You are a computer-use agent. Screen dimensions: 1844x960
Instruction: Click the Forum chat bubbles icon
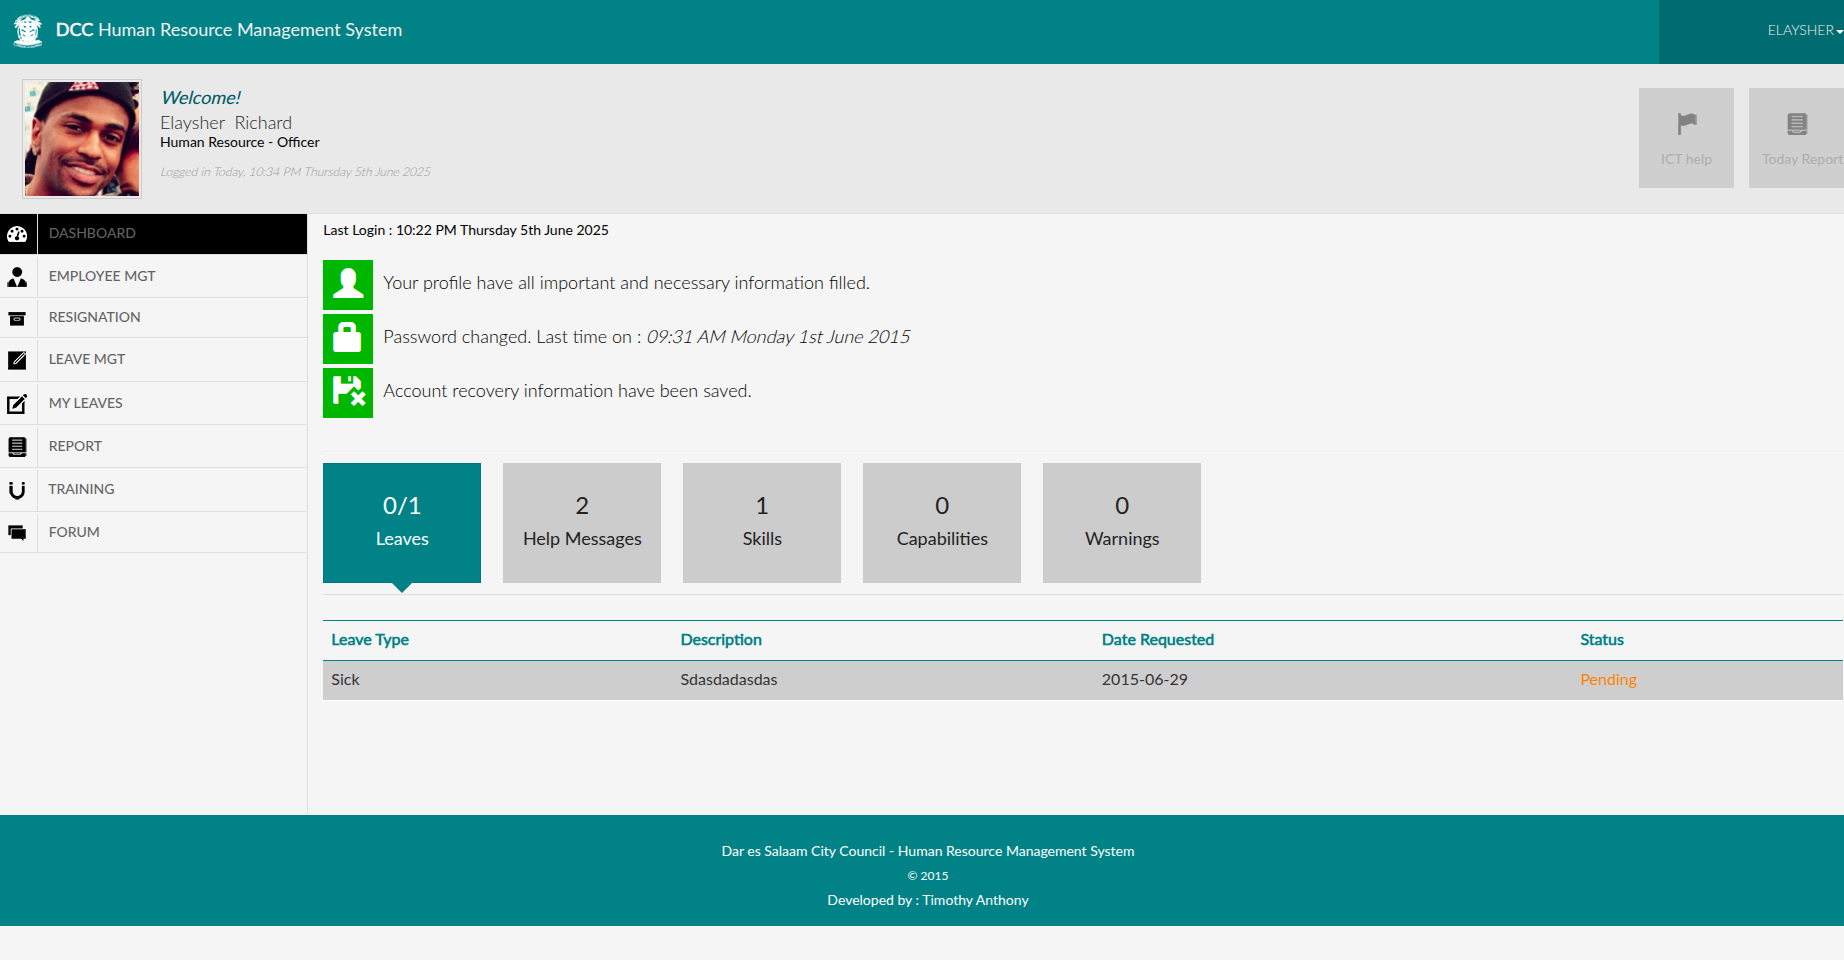(x=17, y=533)
